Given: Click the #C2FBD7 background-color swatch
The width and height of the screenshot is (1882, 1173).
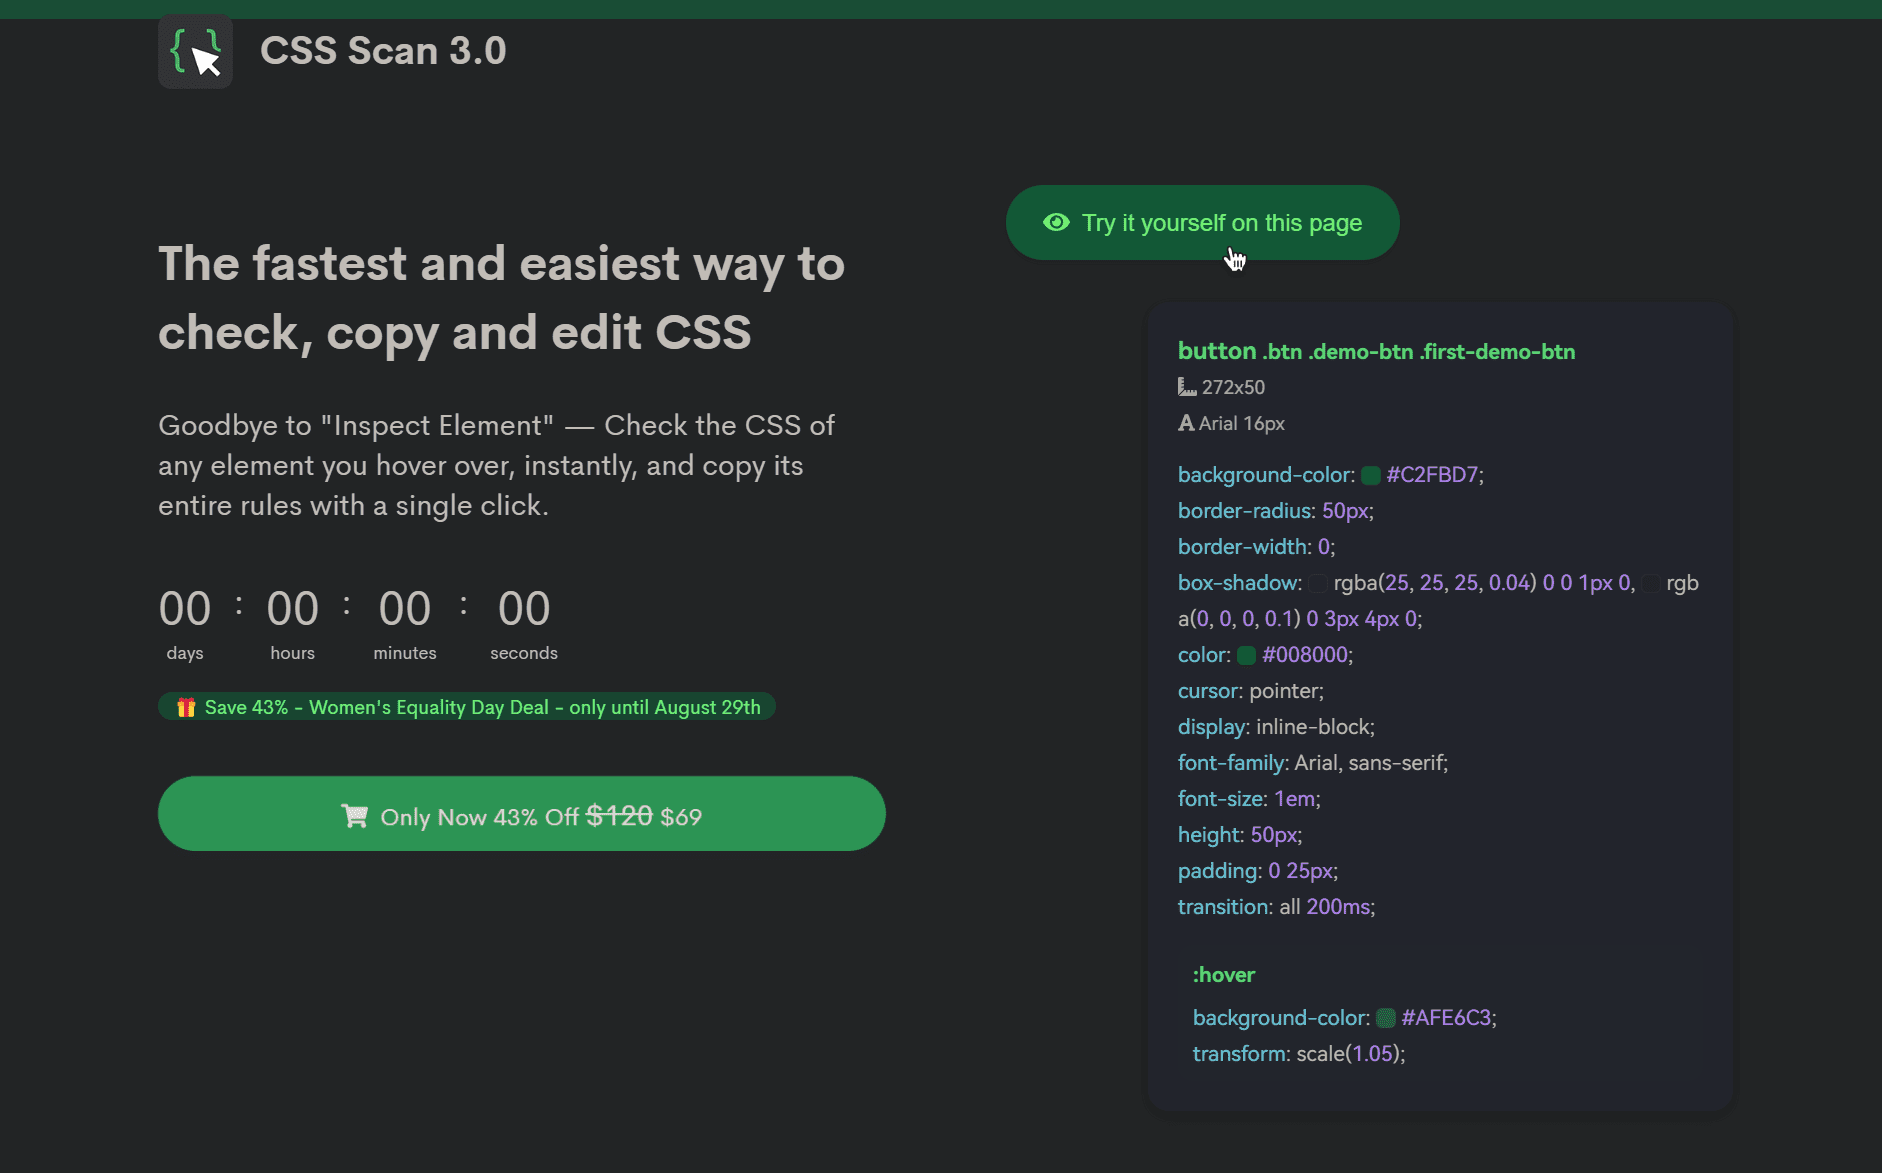Looking at the screenshot, I should tap(1371, 475).
